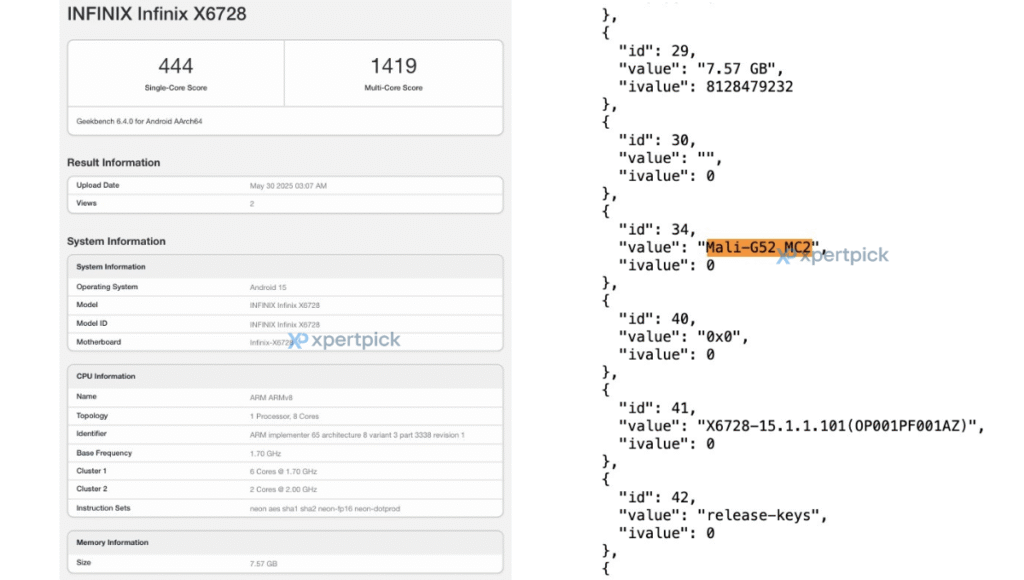
Task: Click the Result Information heading
Action: pyautogui.click(x=113, y=163)
